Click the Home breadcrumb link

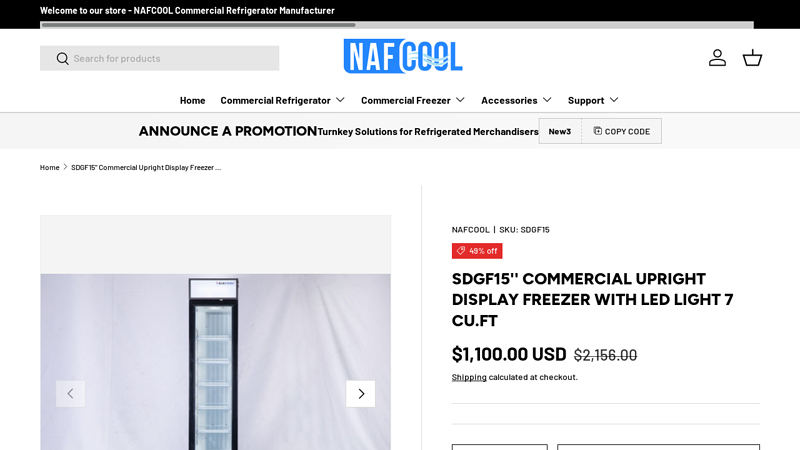[x=49, y=167]
